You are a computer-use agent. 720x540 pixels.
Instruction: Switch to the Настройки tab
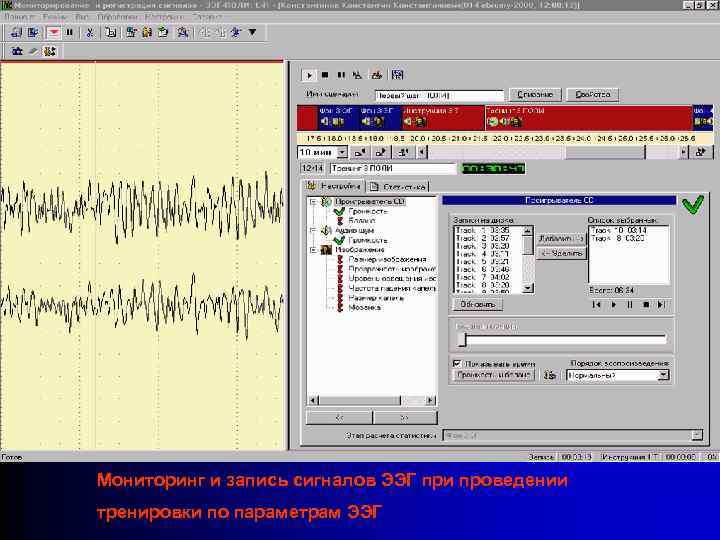(x=334, y=186)
